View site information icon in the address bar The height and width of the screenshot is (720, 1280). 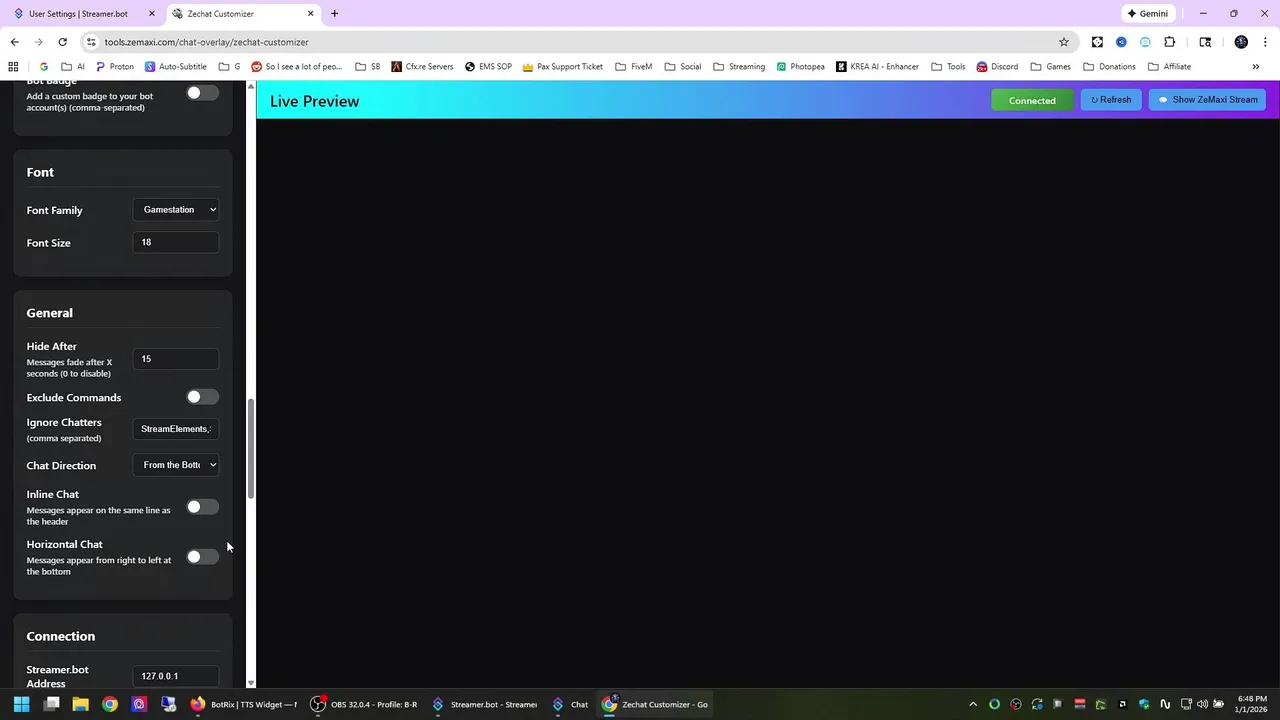pyautogui.click(x=91, y=42)
